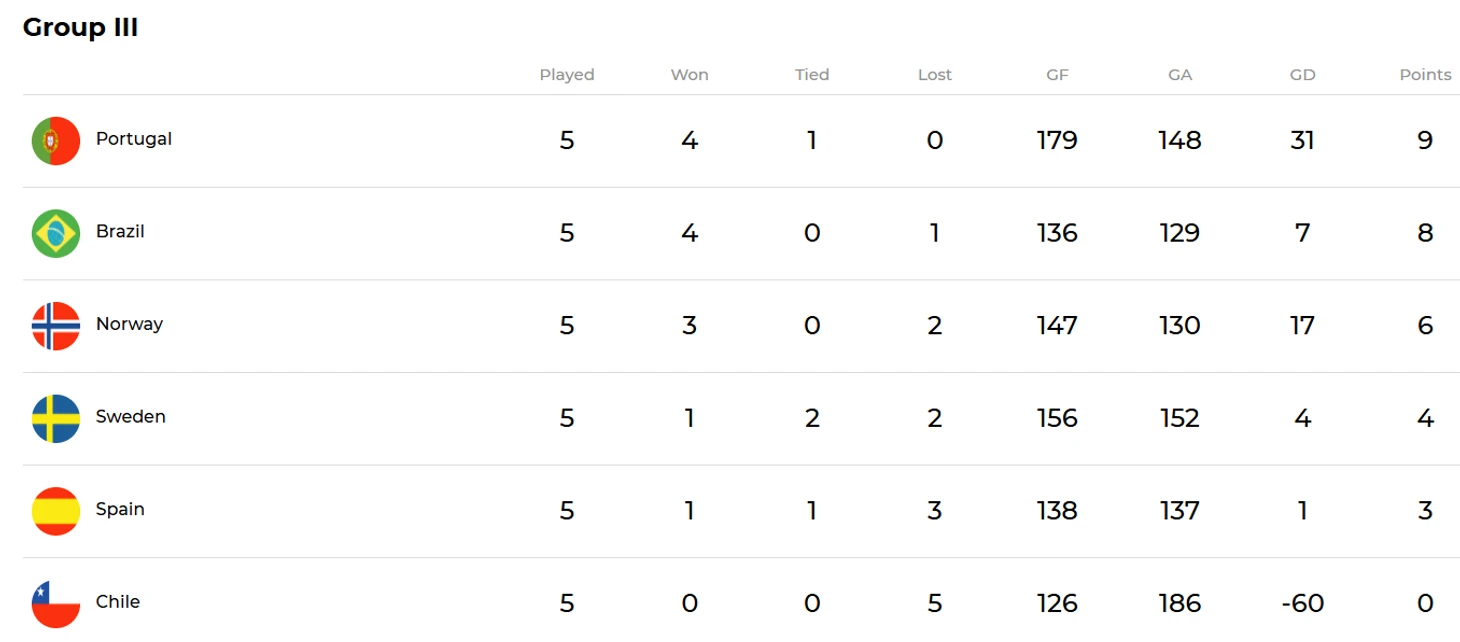Click the Group III heading
Viewport: 1460px width, 642px height.
81,28
